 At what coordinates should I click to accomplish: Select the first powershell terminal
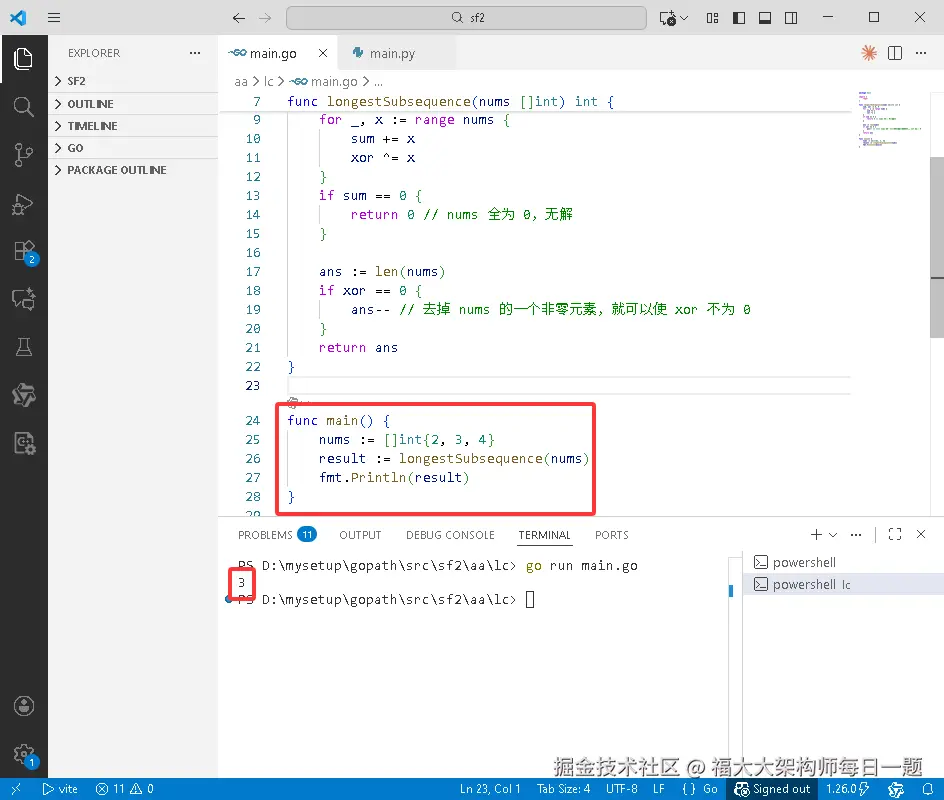click(843, 562)
